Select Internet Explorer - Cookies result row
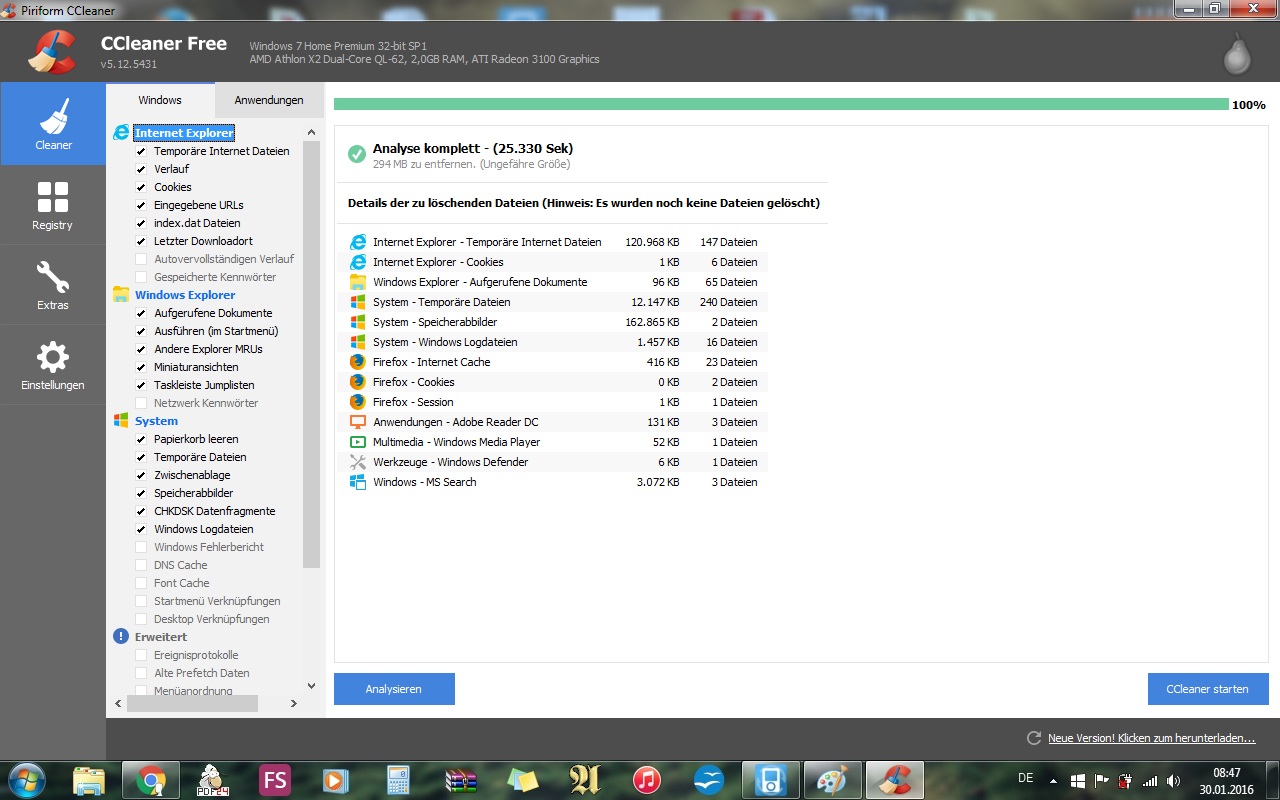This screenshot has width=1280, height=800. point(554,262)
